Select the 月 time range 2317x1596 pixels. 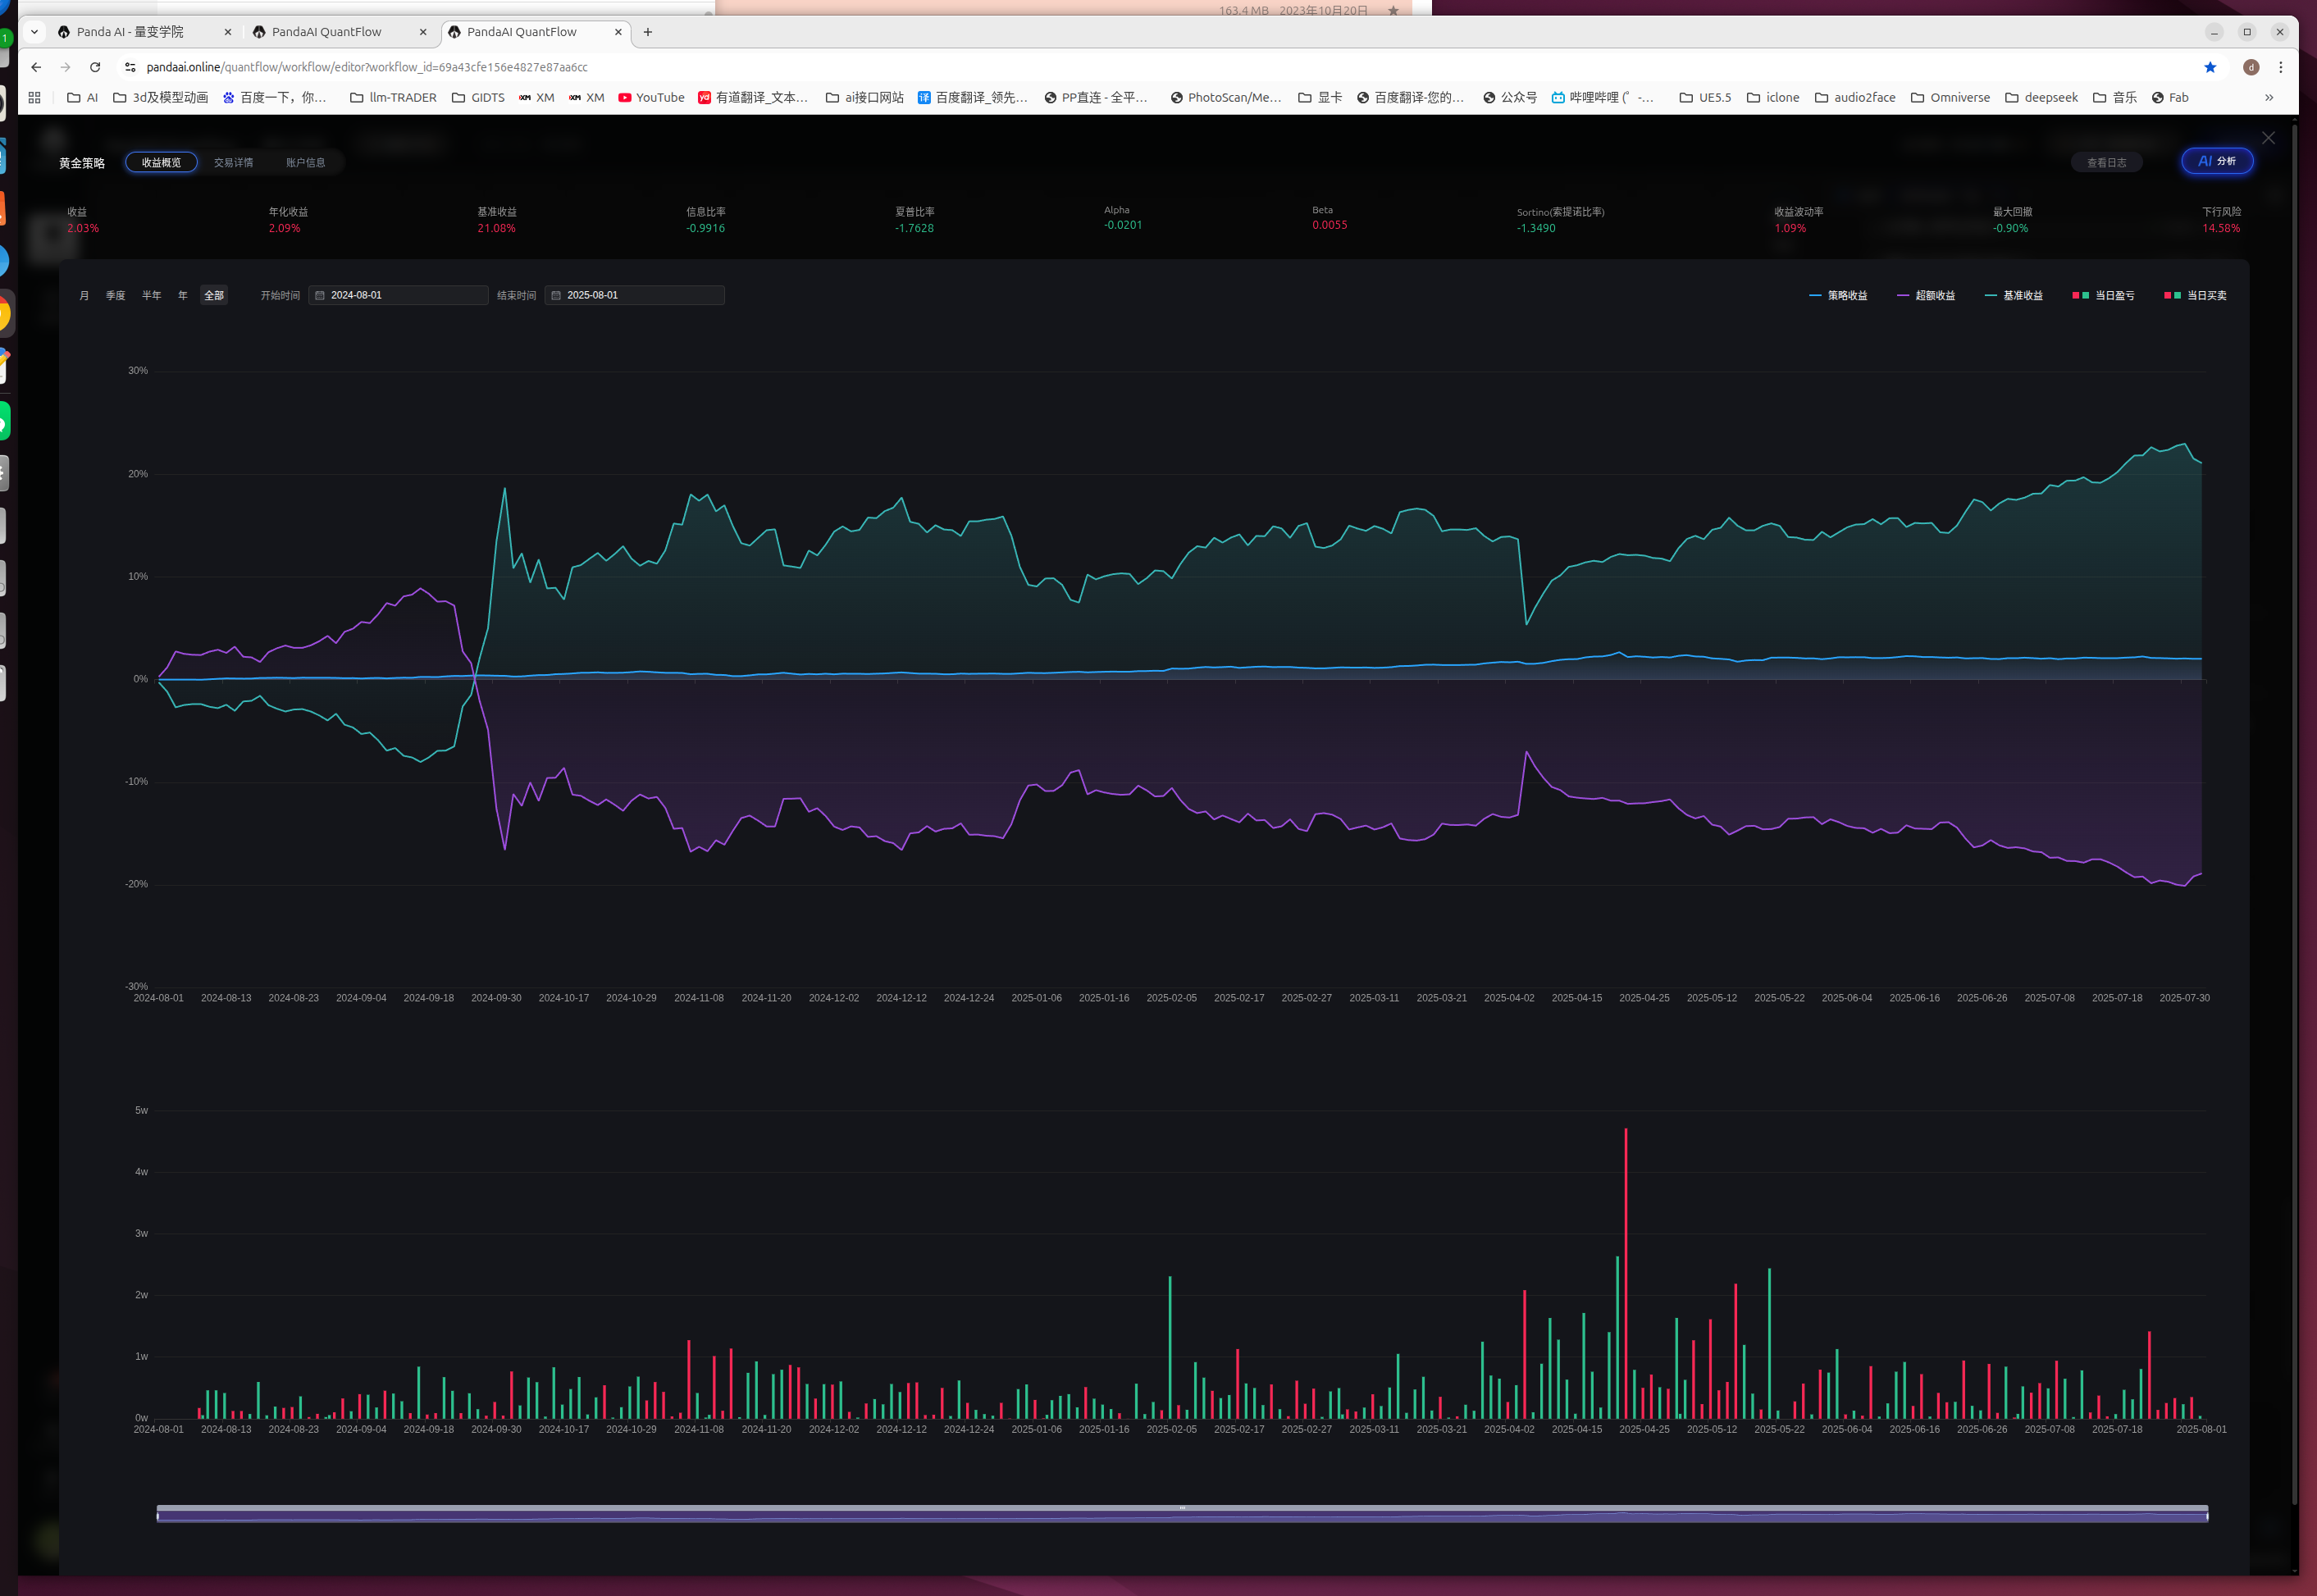pos(84,295)
